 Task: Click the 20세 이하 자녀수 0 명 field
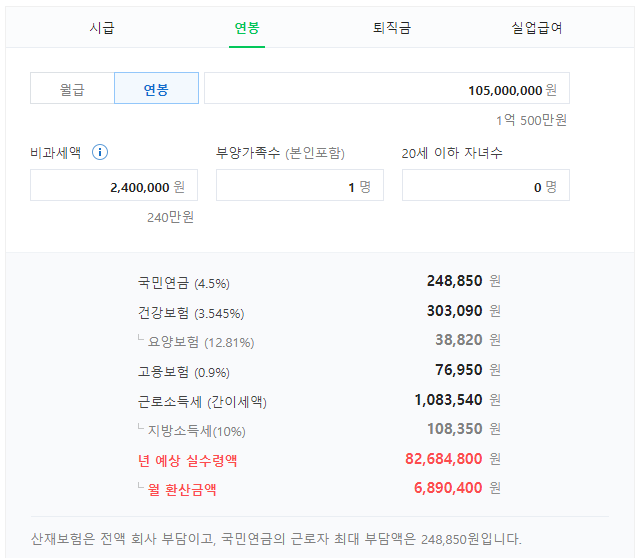[486, 185]
